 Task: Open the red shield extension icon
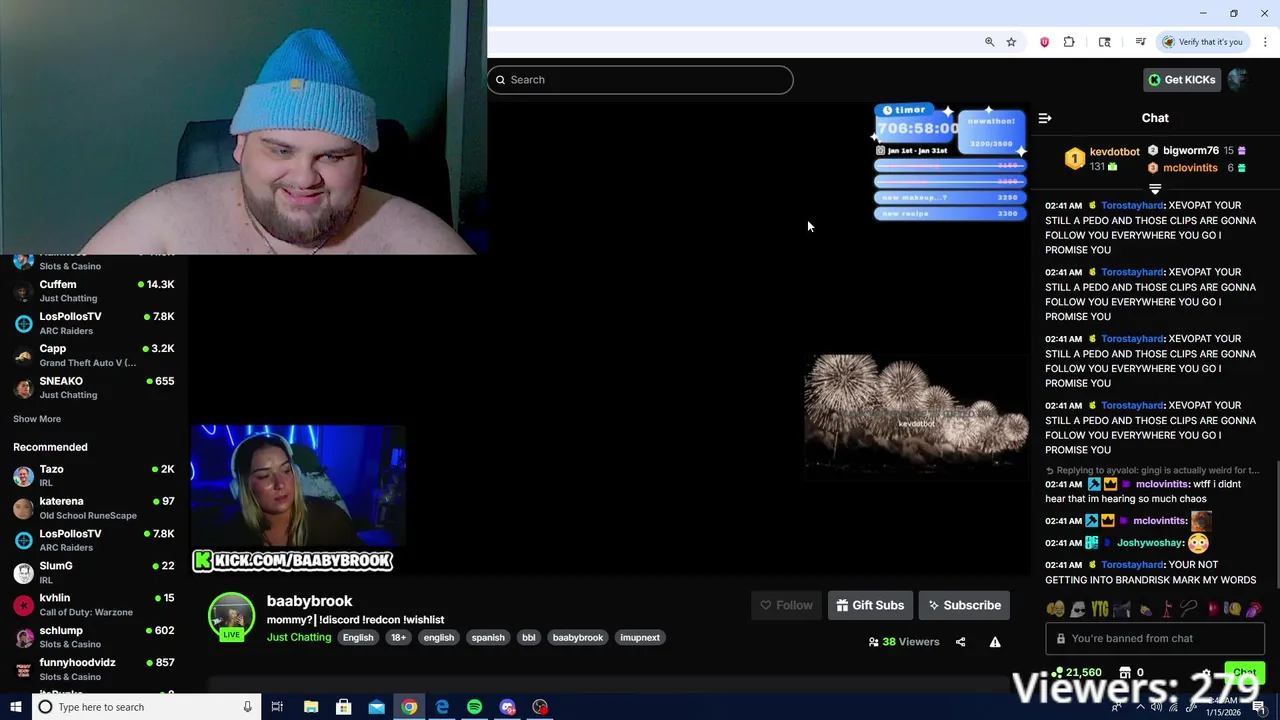[x=1044, y=42]
